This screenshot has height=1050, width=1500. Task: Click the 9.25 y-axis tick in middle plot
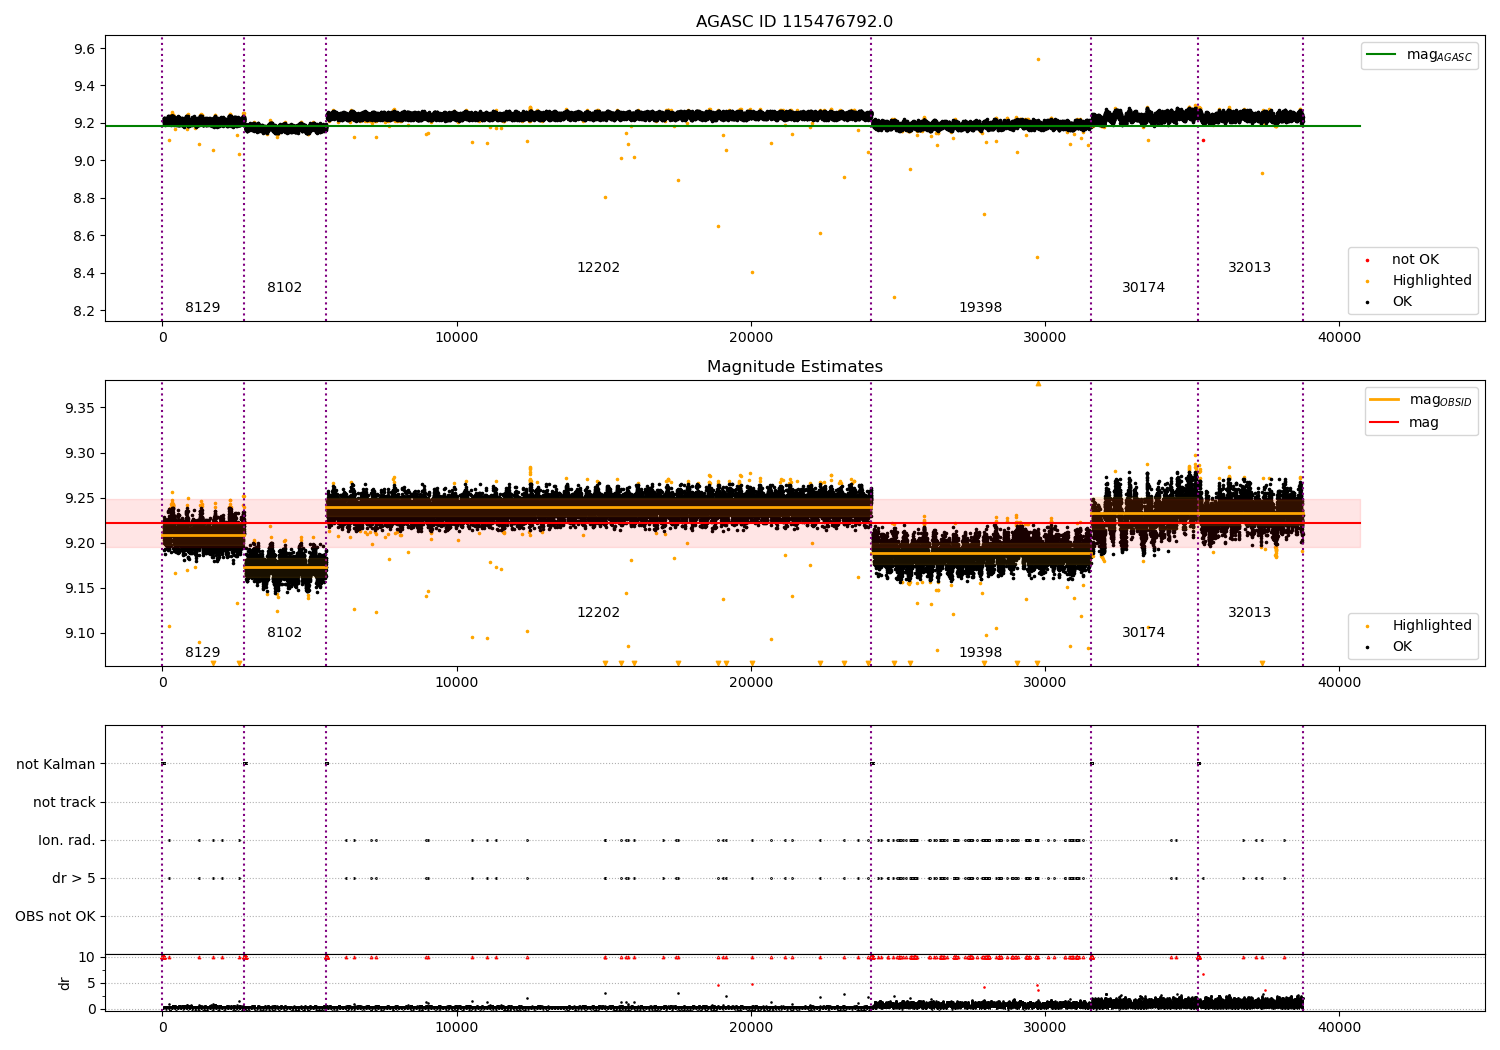tap(81, 498)
